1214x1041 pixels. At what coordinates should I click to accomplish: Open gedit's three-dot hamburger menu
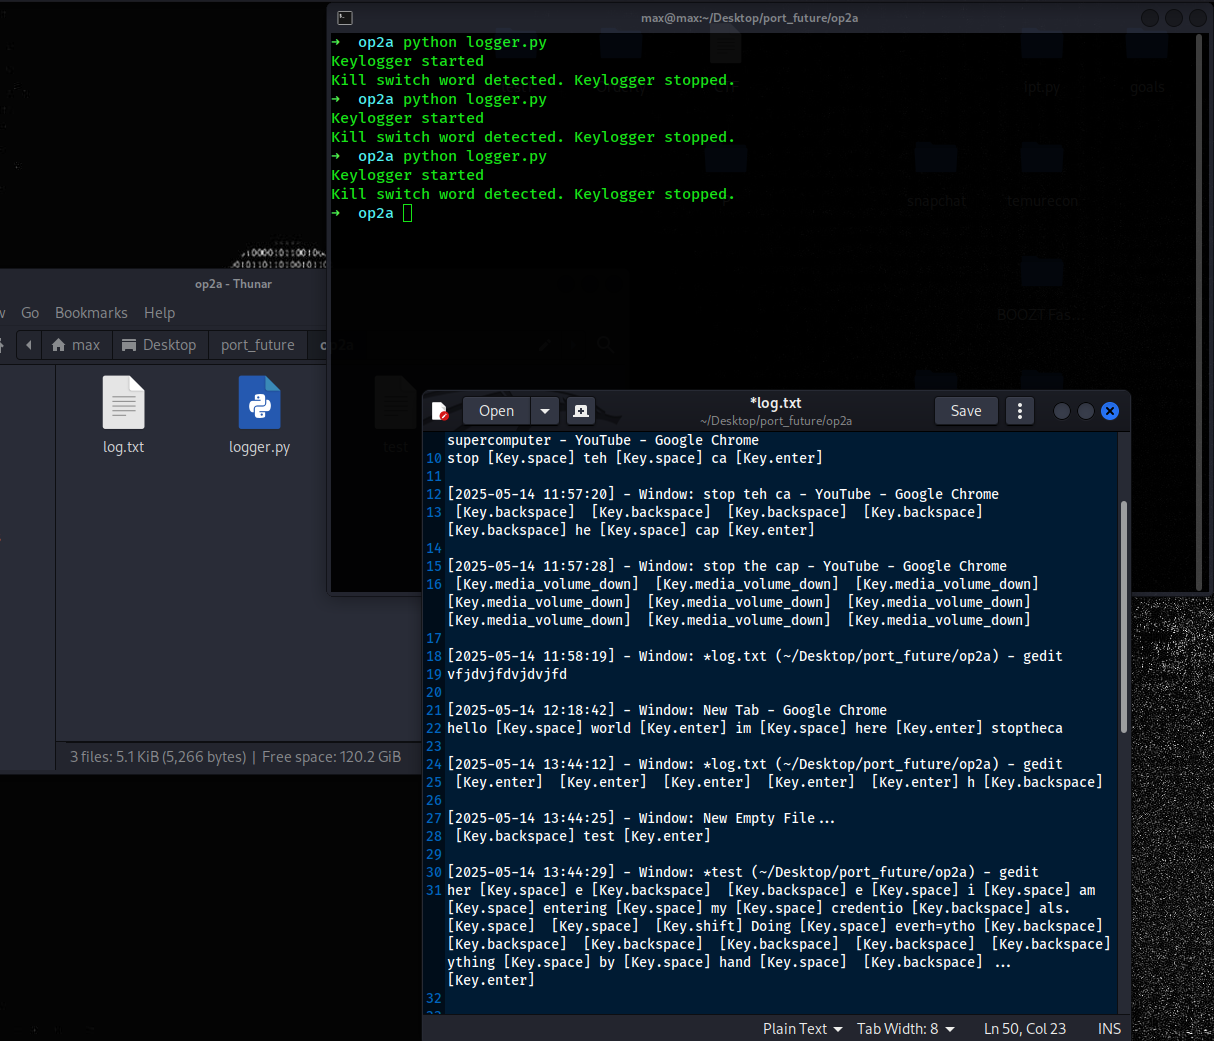point(1019,411)
